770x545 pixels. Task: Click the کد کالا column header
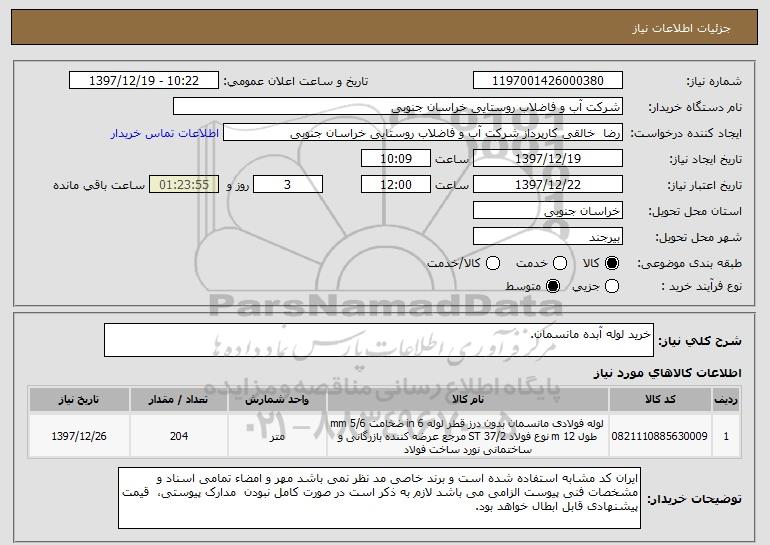pyautogui.click(x=660, y=400)
